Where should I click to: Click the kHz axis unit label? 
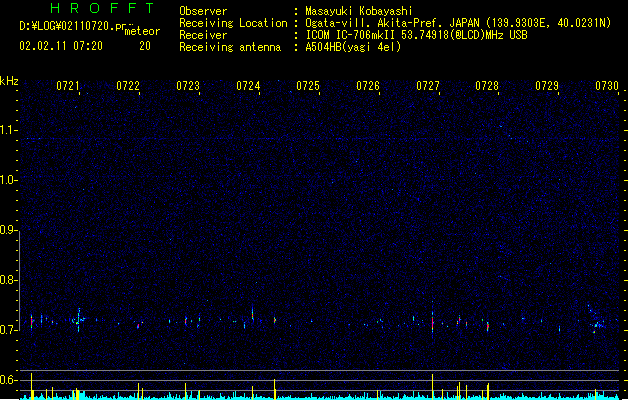click(x=9, y=81)
